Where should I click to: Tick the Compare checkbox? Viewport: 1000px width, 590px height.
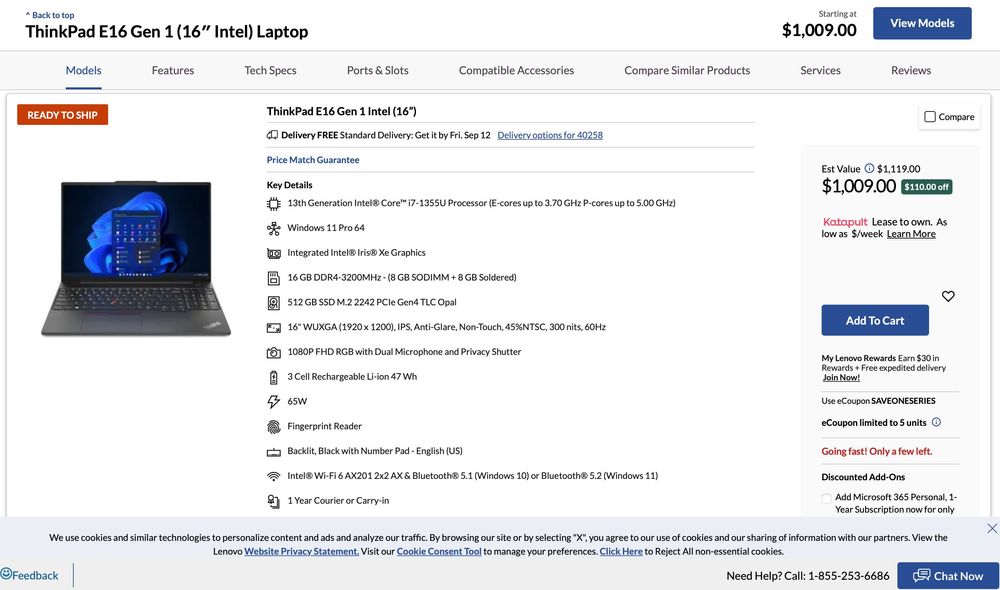(x=930, y=117)
